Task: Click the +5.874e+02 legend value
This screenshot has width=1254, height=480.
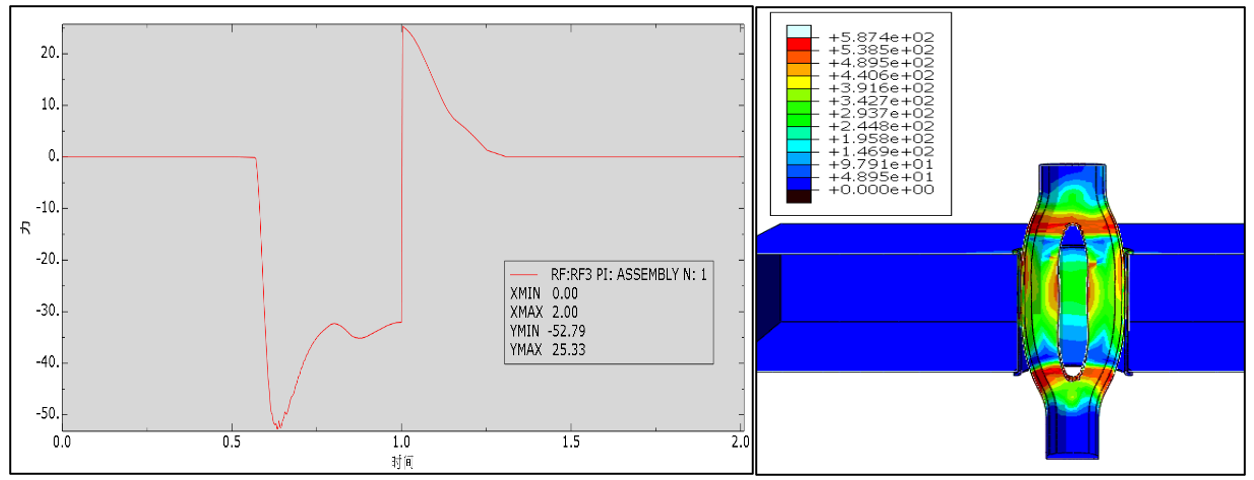Action: tap(880, 37)
